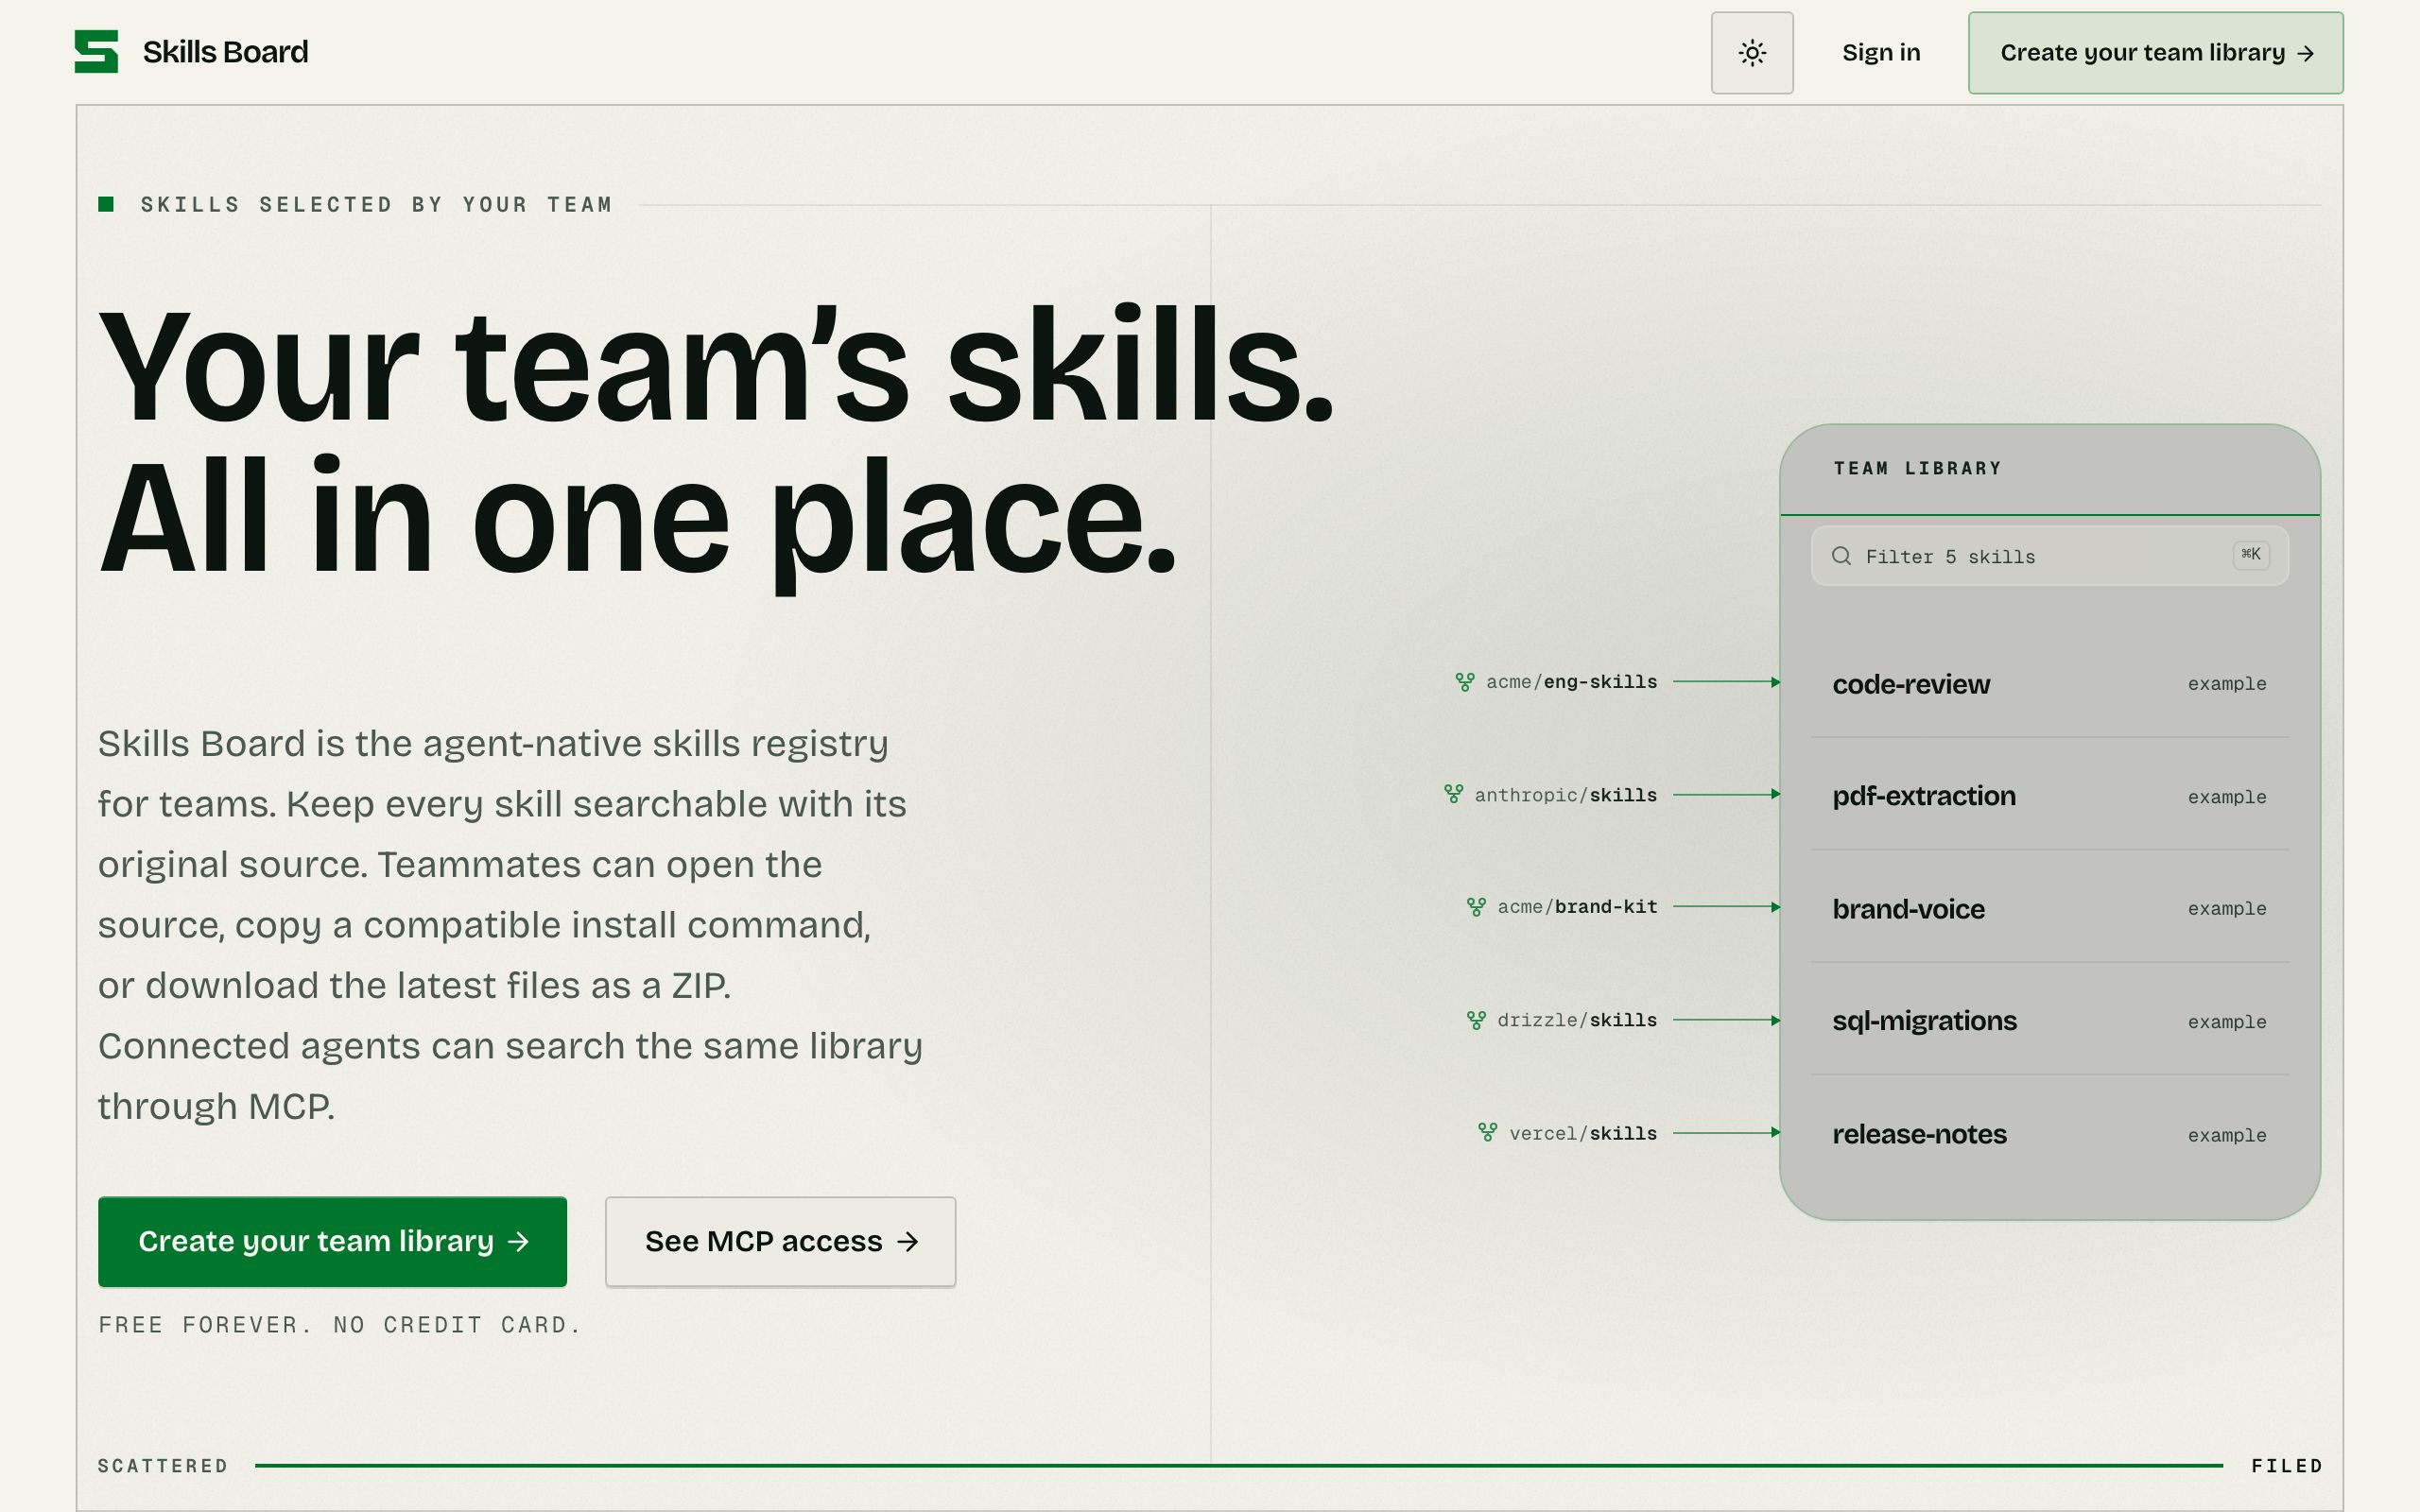
Task: Toggle the sun light/dark theme button
Action: (x=1752, y=53)
